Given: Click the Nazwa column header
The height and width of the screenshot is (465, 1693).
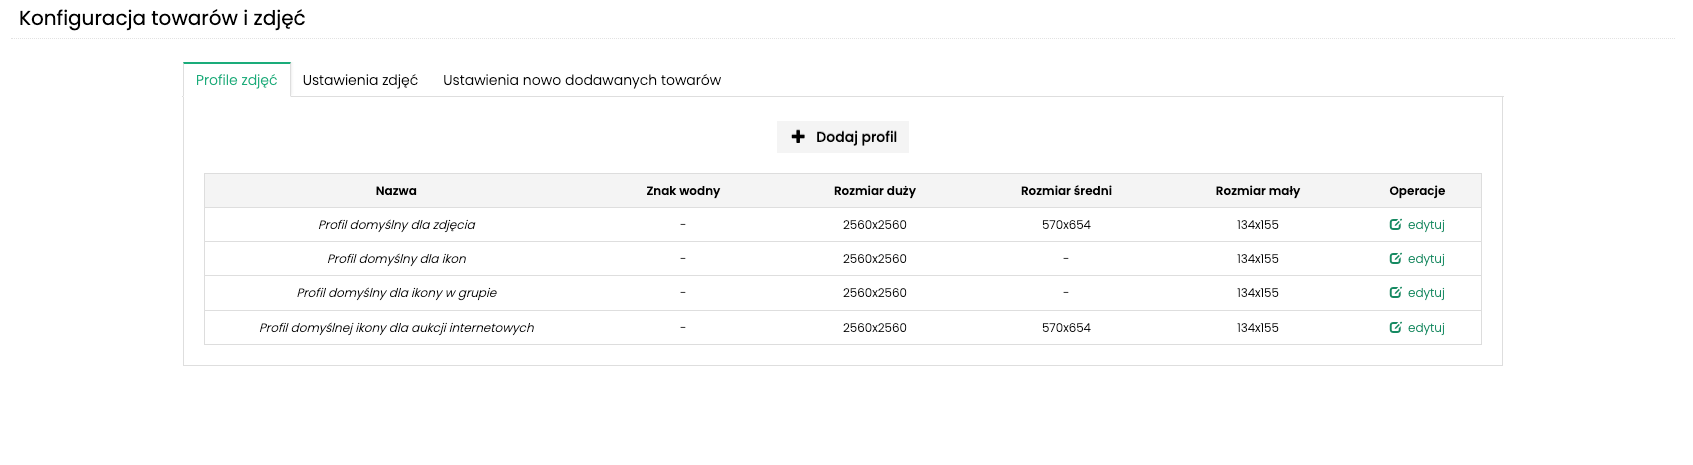Looking at the screenshot, I should click(x=396, y=191).
